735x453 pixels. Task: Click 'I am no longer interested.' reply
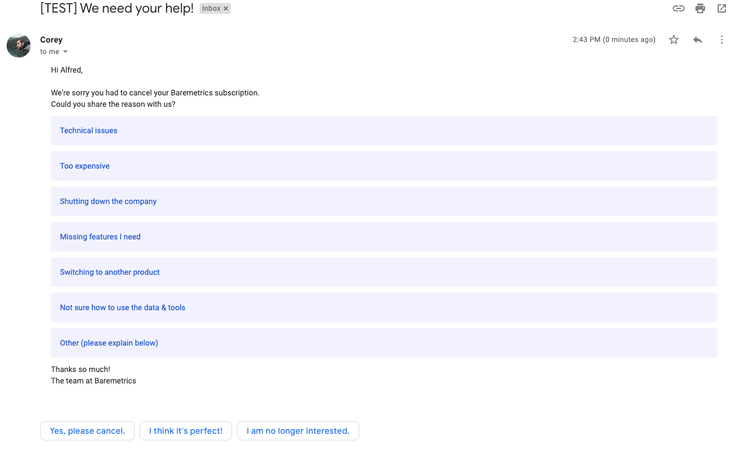click(x=298, y=431)
